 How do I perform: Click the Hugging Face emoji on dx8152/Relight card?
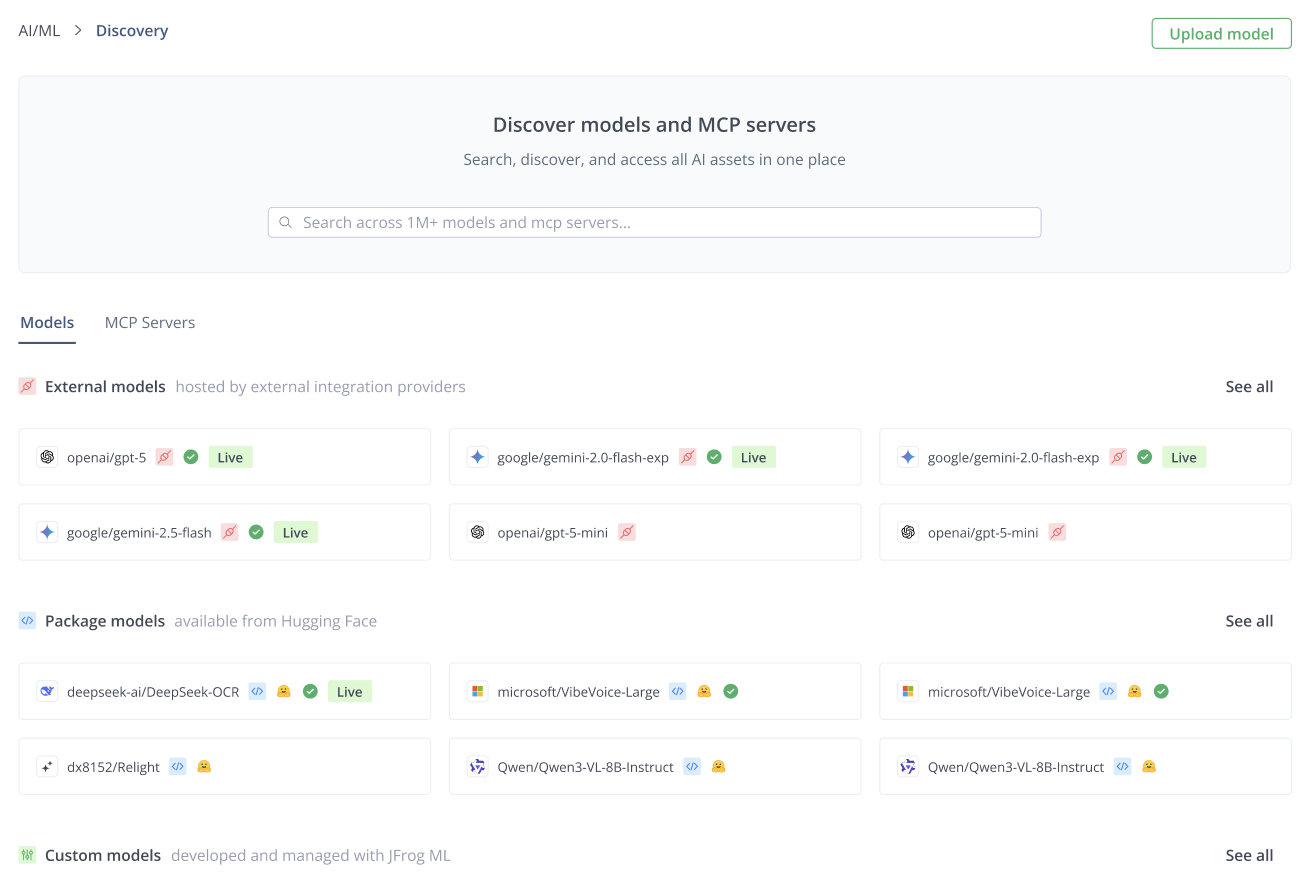click(x=204, y=767)
